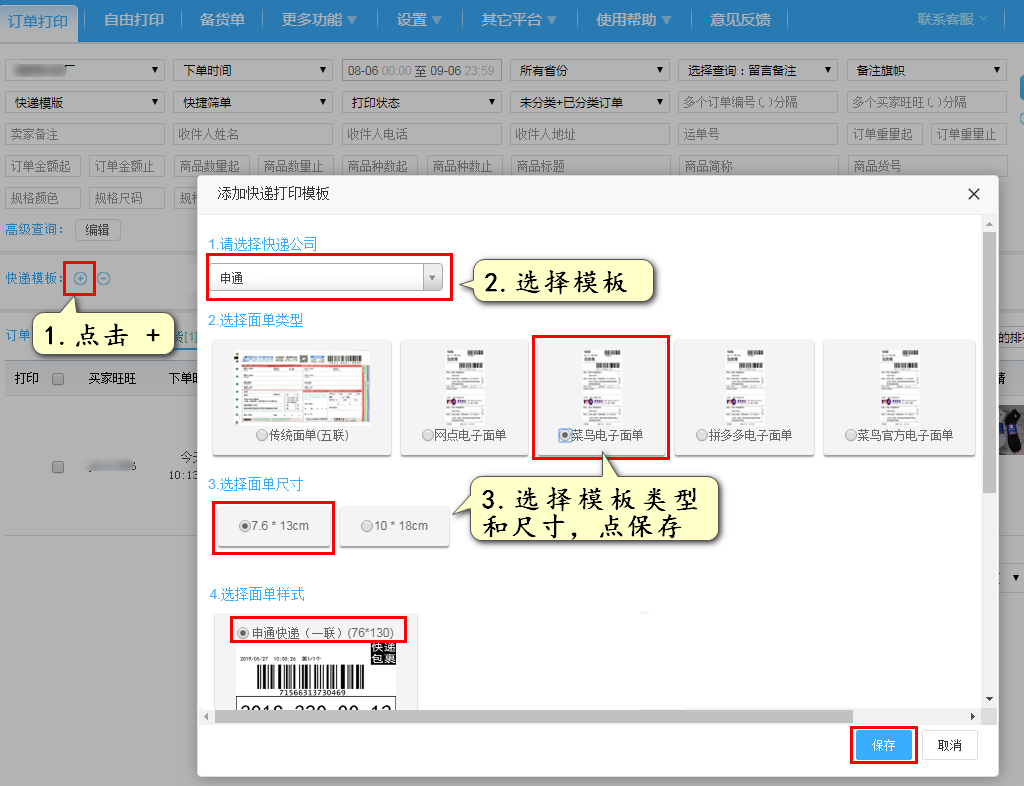
Task: Click the 买家旺旺 column header
Action: (112, 379)
